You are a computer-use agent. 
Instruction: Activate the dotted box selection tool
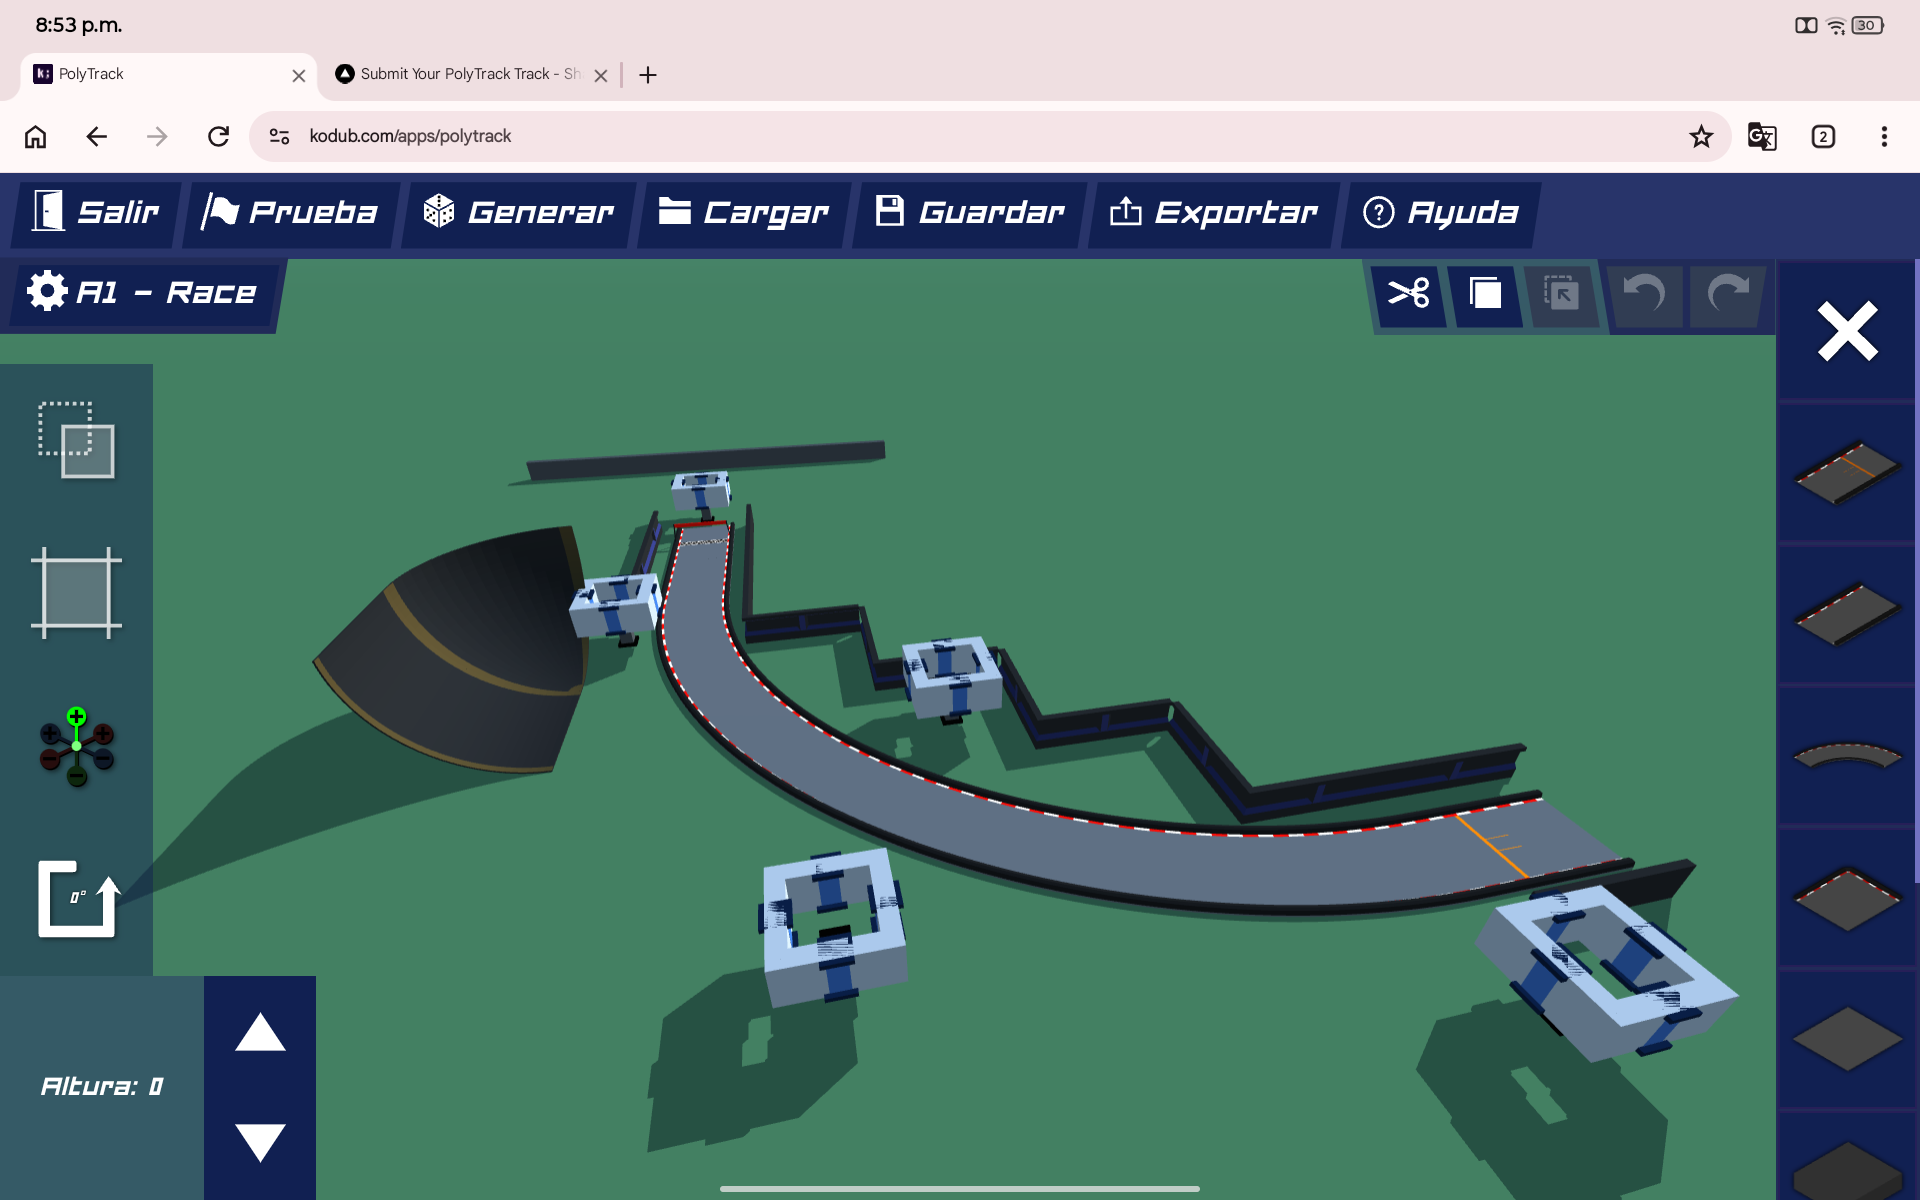76,440
